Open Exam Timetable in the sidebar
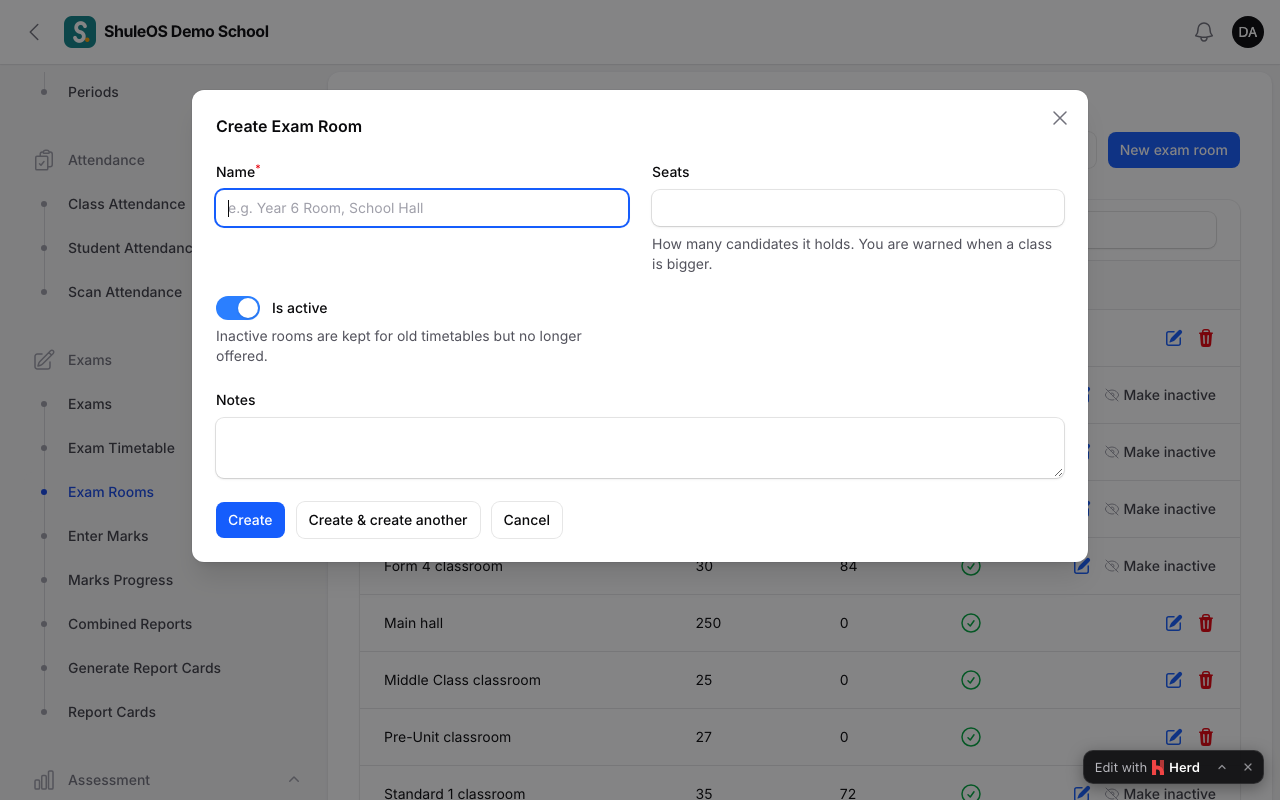 pyautogui.click(x=121, y=448)
